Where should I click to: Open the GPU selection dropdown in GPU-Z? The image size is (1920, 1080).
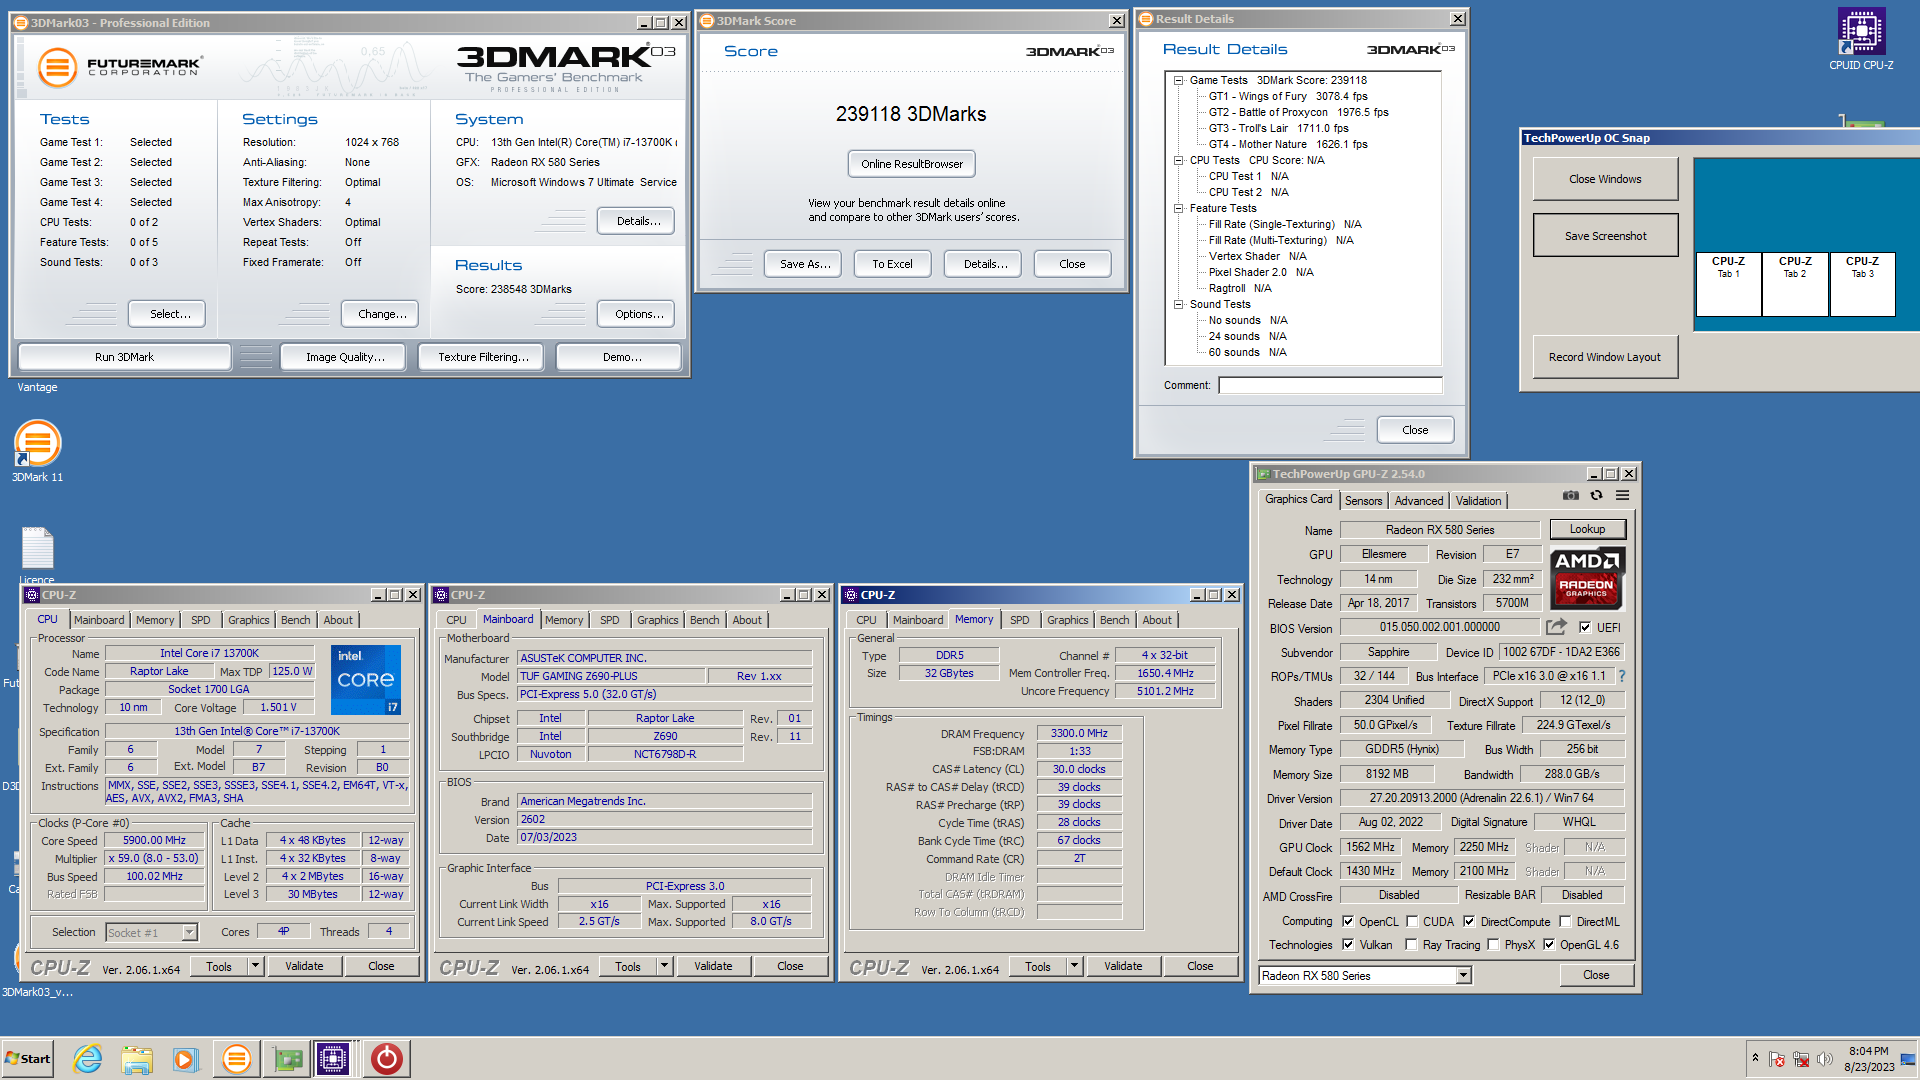pyautogui.click(x=1463, y=976)
